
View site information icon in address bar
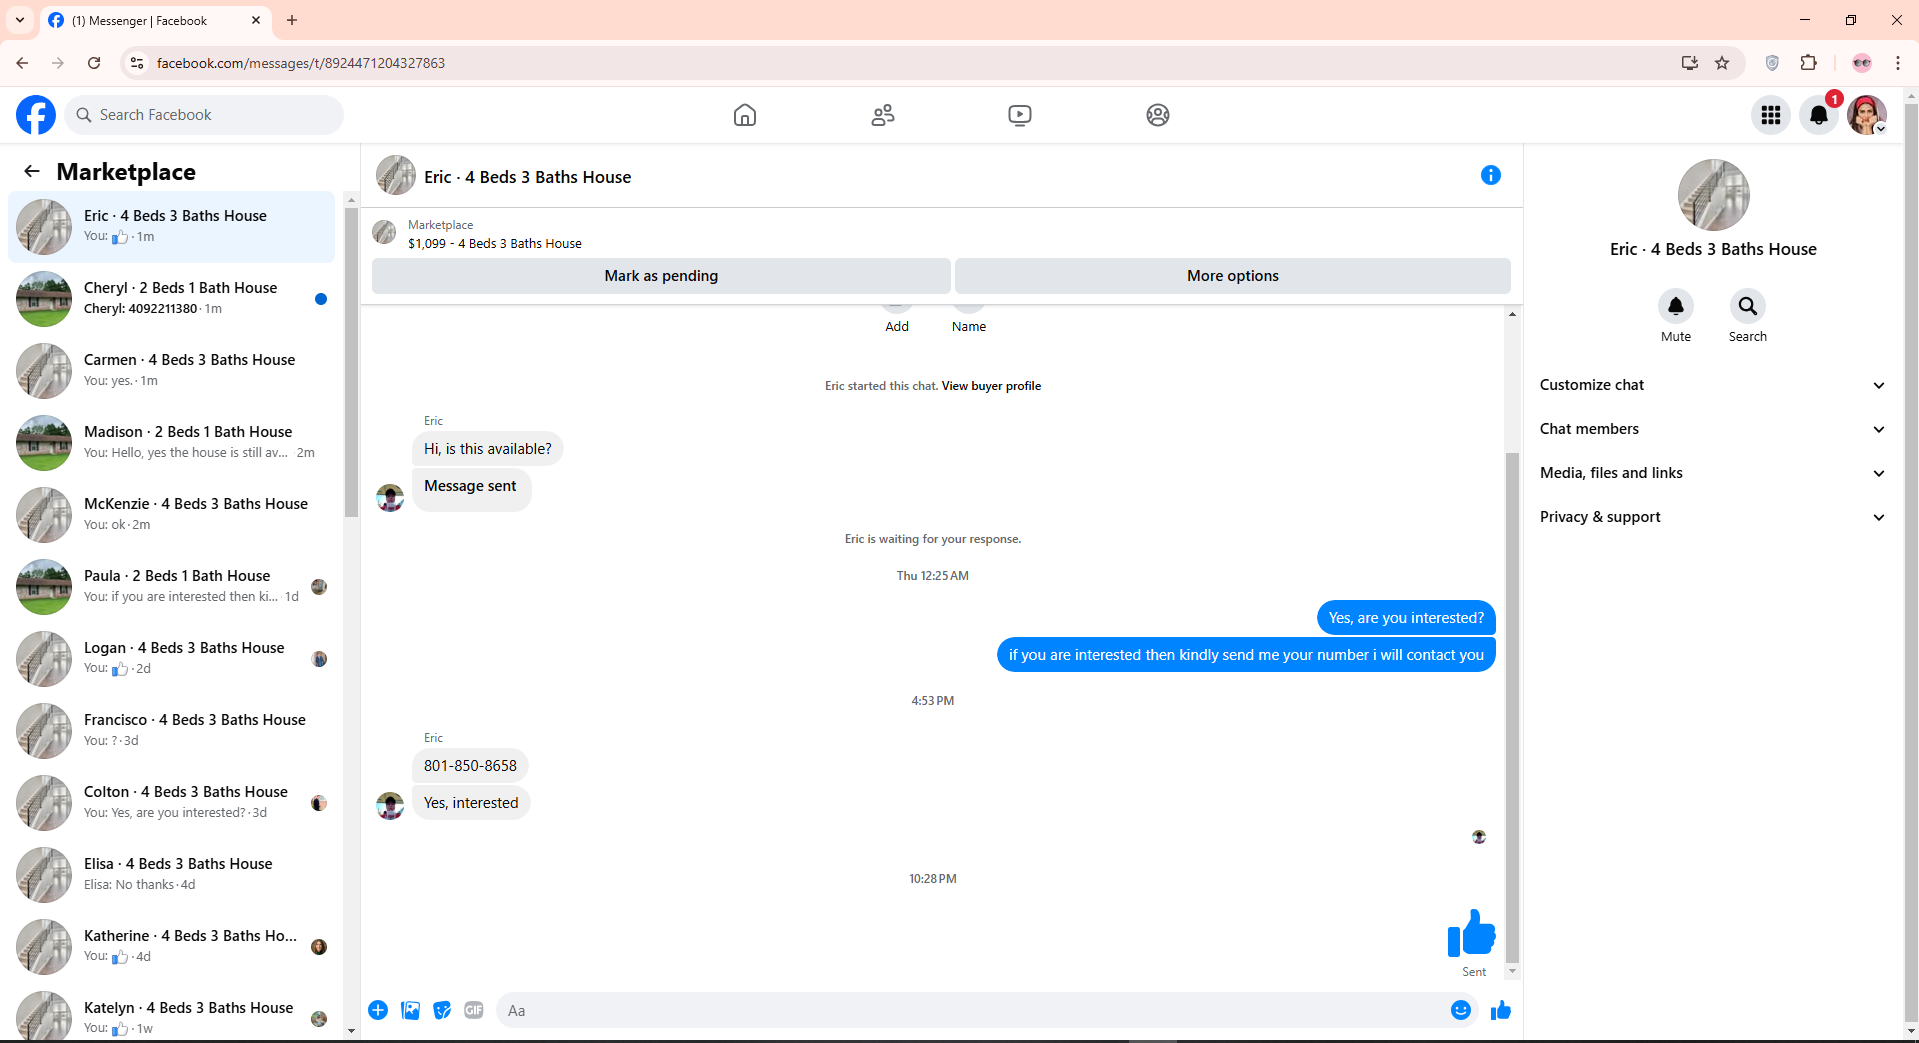pyautogui.click(x=138, y=63)
